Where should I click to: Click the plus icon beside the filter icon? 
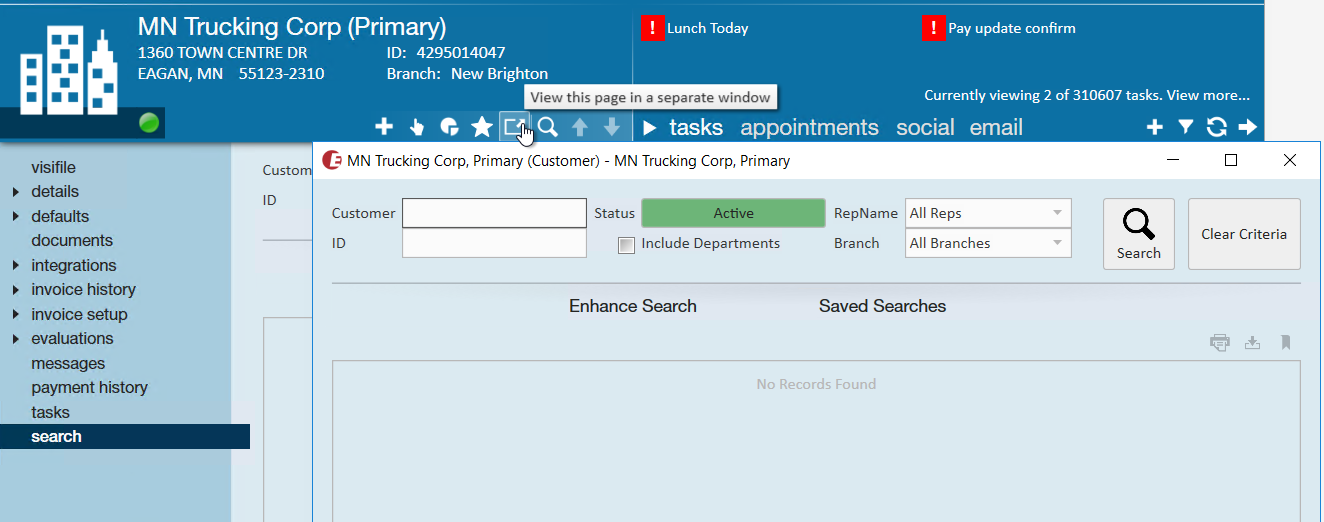pyautogui.click(x=1154, y=127)
